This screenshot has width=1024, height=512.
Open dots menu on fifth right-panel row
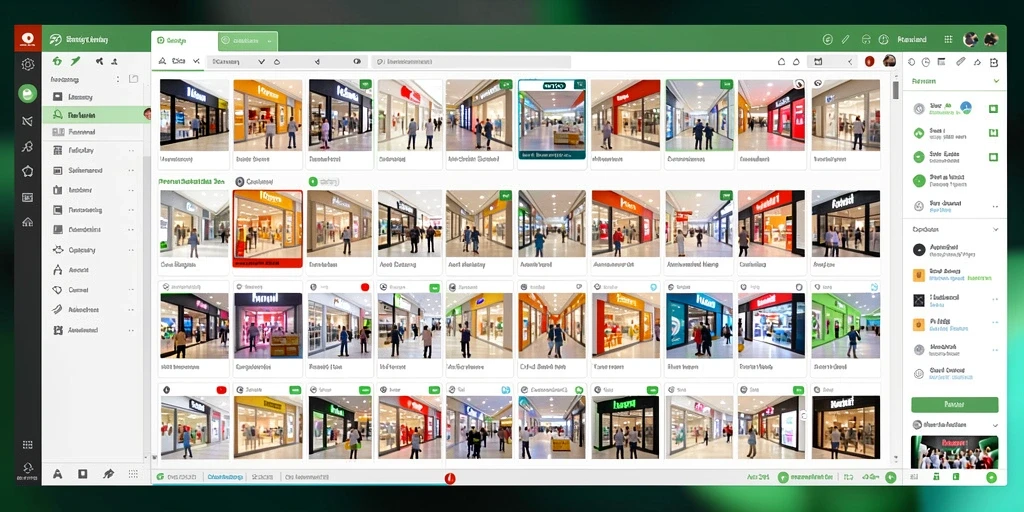pos(995,206)
